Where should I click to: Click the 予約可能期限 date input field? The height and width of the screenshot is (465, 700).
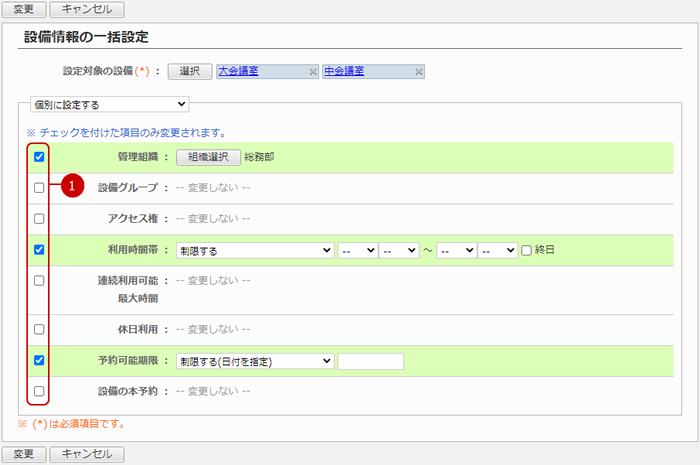(370, 361)
